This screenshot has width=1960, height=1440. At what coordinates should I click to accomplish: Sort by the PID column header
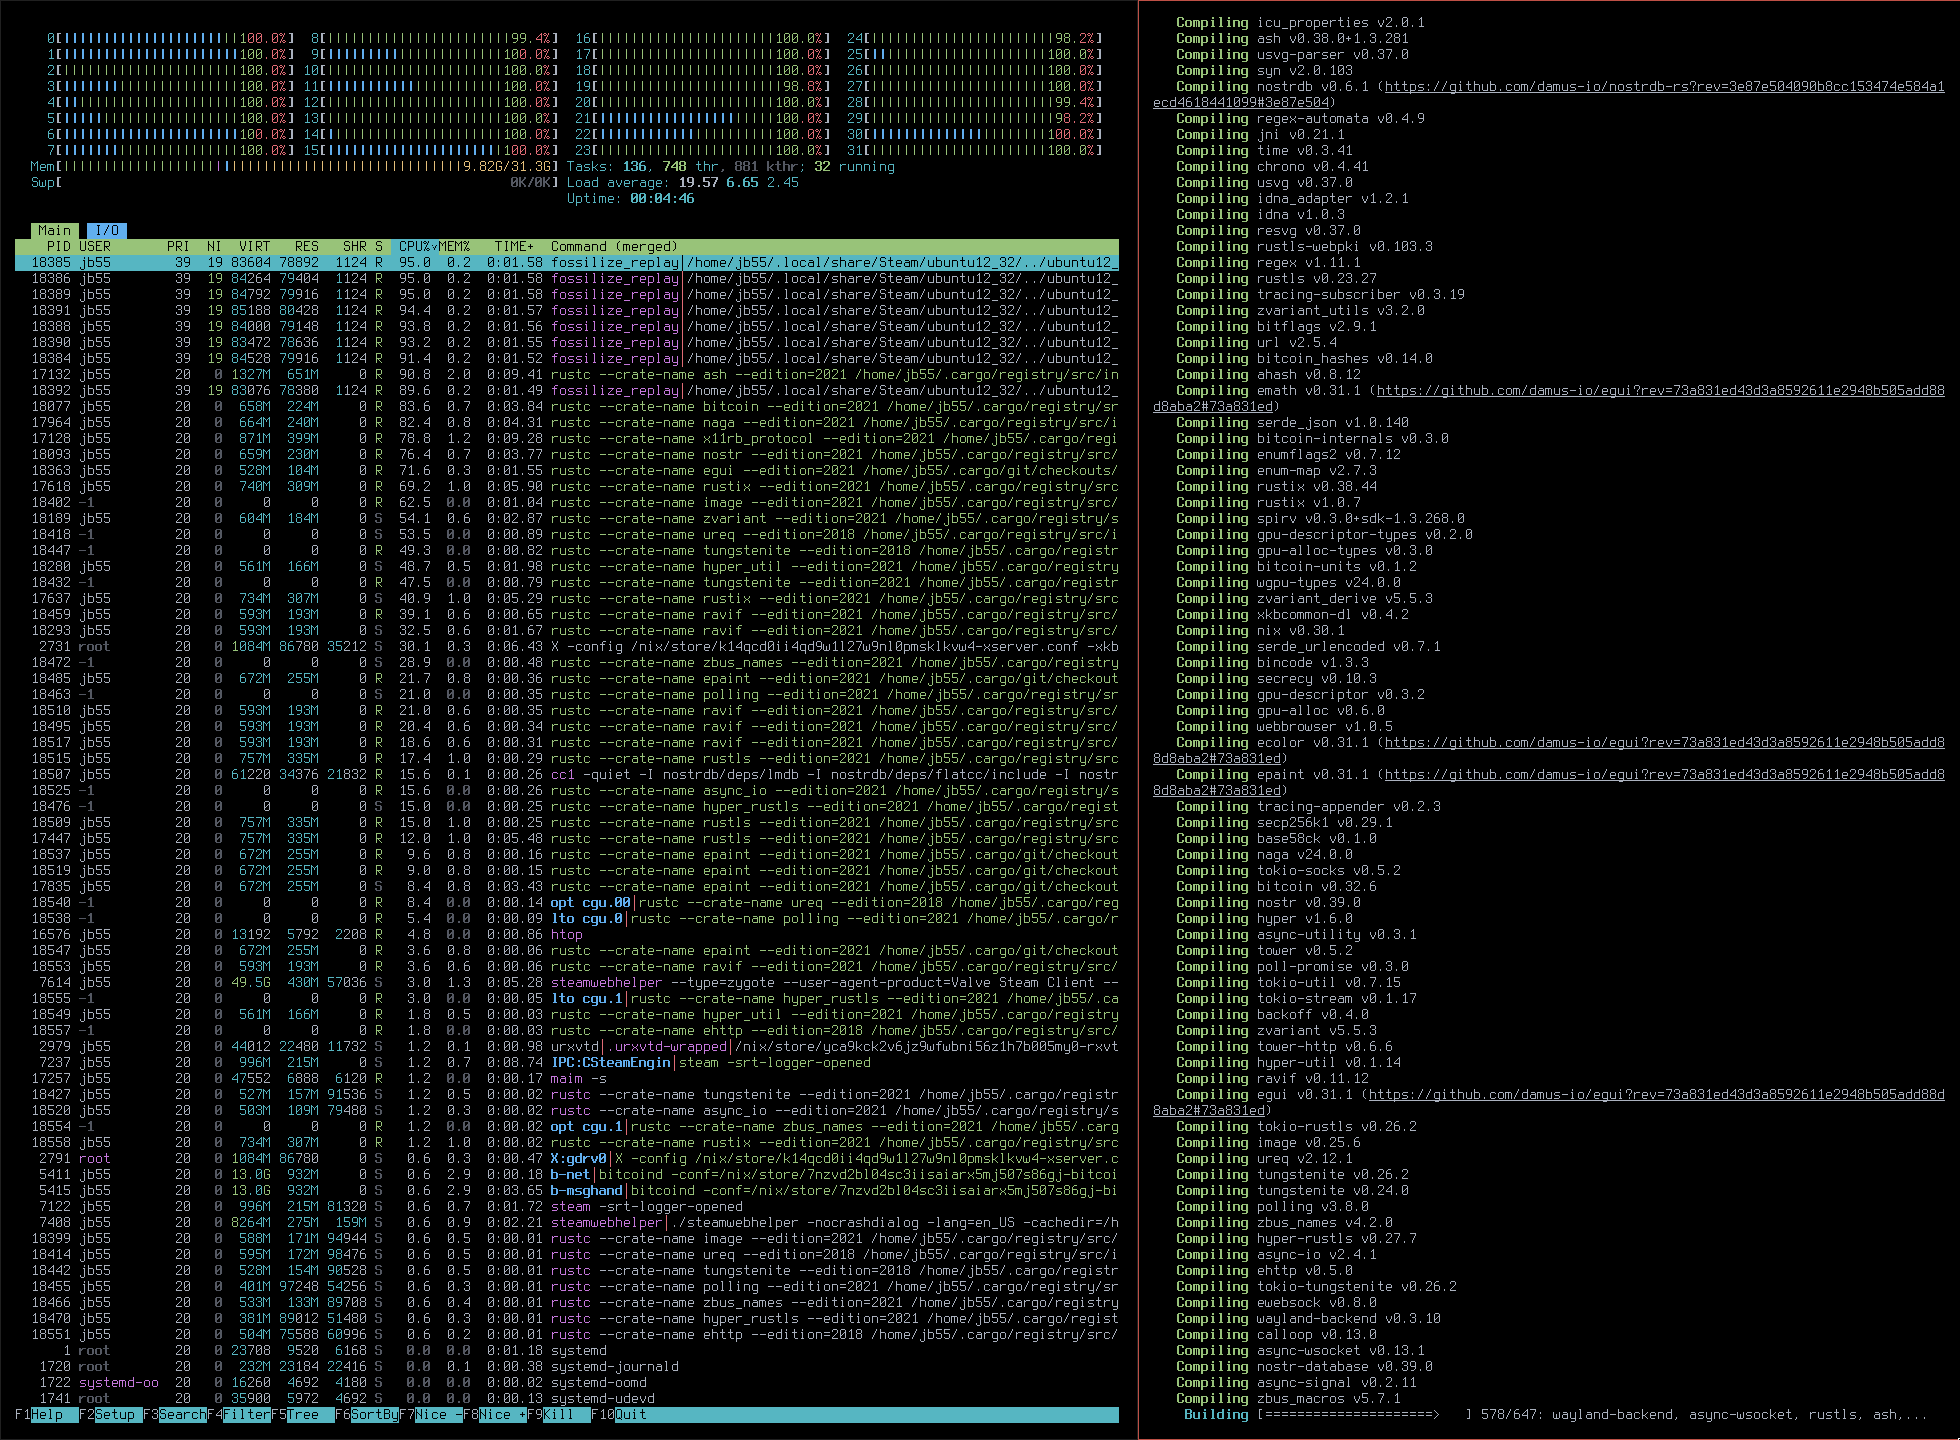point(58,246)
